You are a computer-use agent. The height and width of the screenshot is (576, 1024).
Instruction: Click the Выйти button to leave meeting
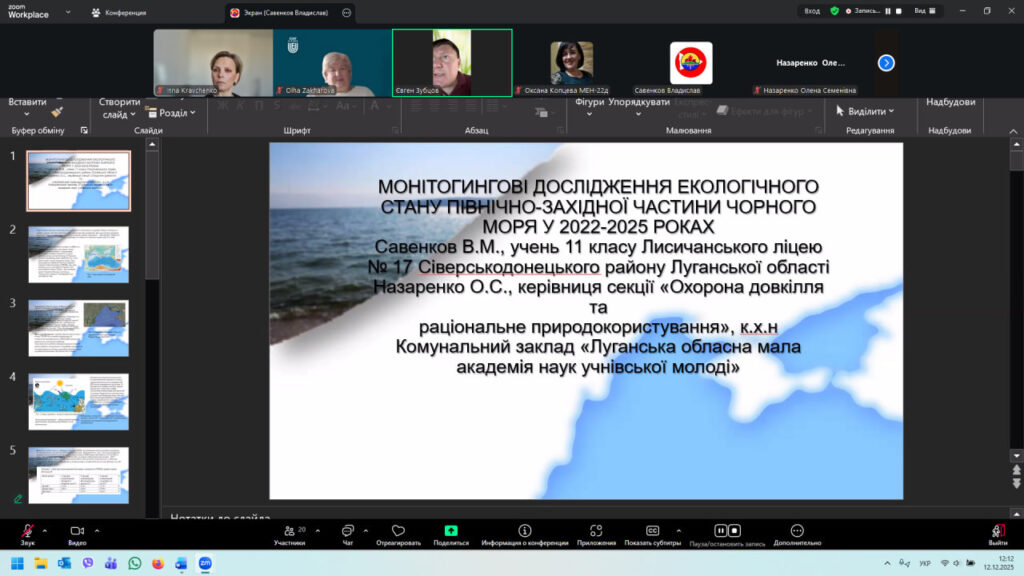click(x=996, y=533)
